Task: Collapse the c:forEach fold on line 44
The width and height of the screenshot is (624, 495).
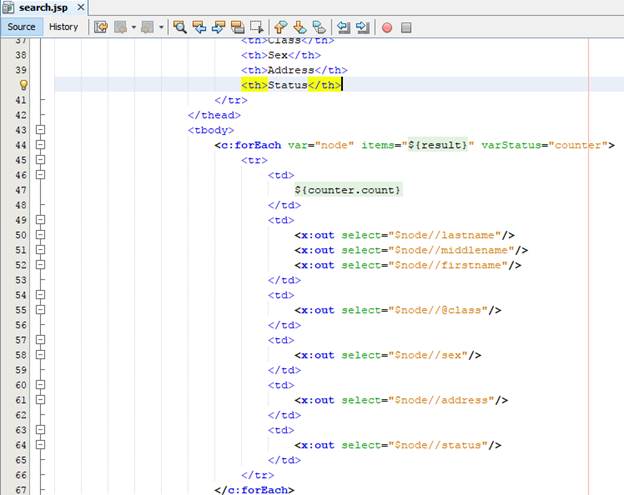Action: click(x=40, y=144)
